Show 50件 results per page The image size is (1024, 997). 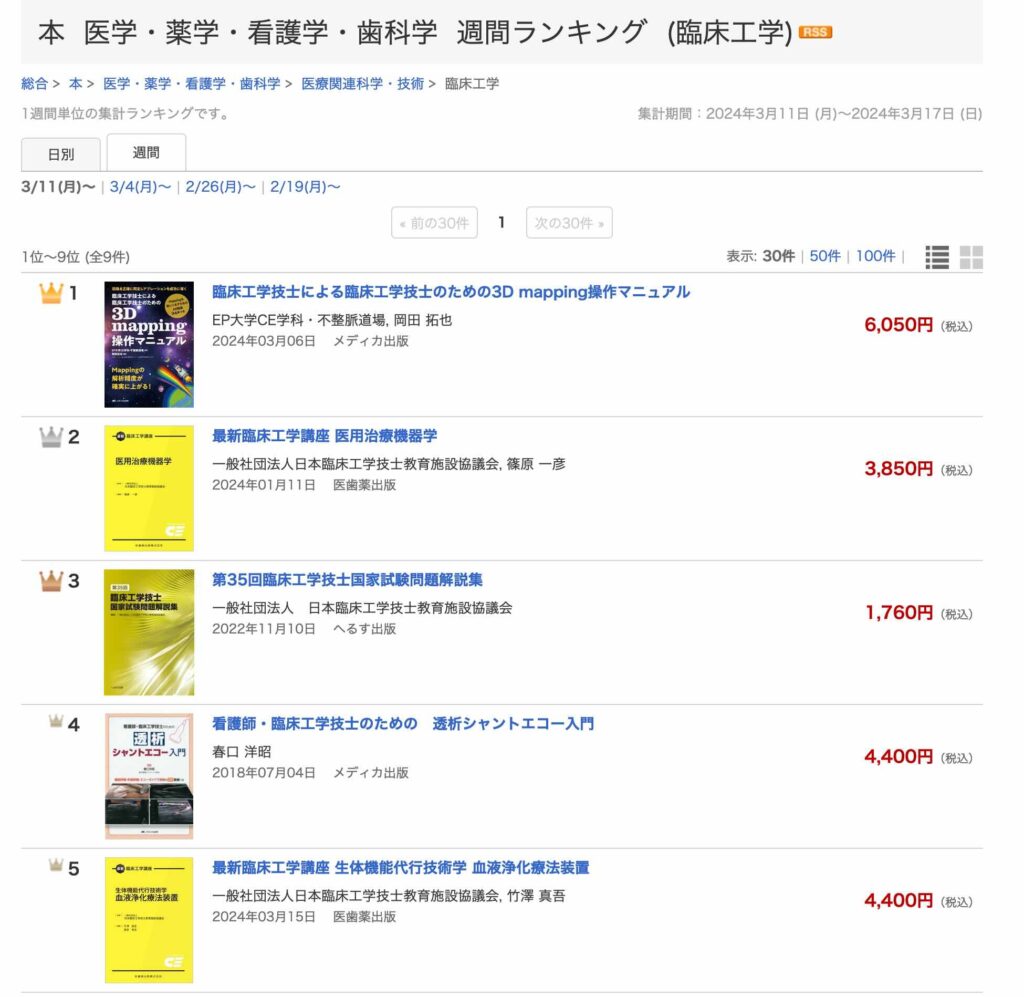823,257
